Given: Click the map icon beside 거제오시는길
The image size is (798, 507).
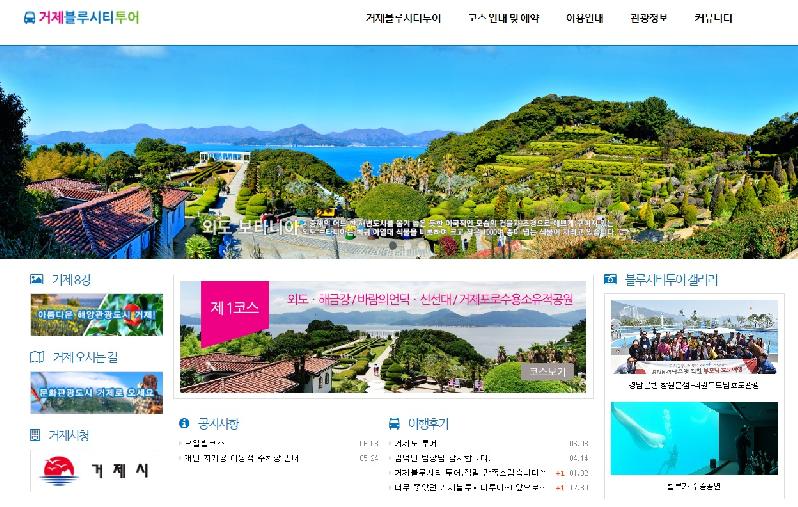Looking at the screenshot, I should [37, 357].
